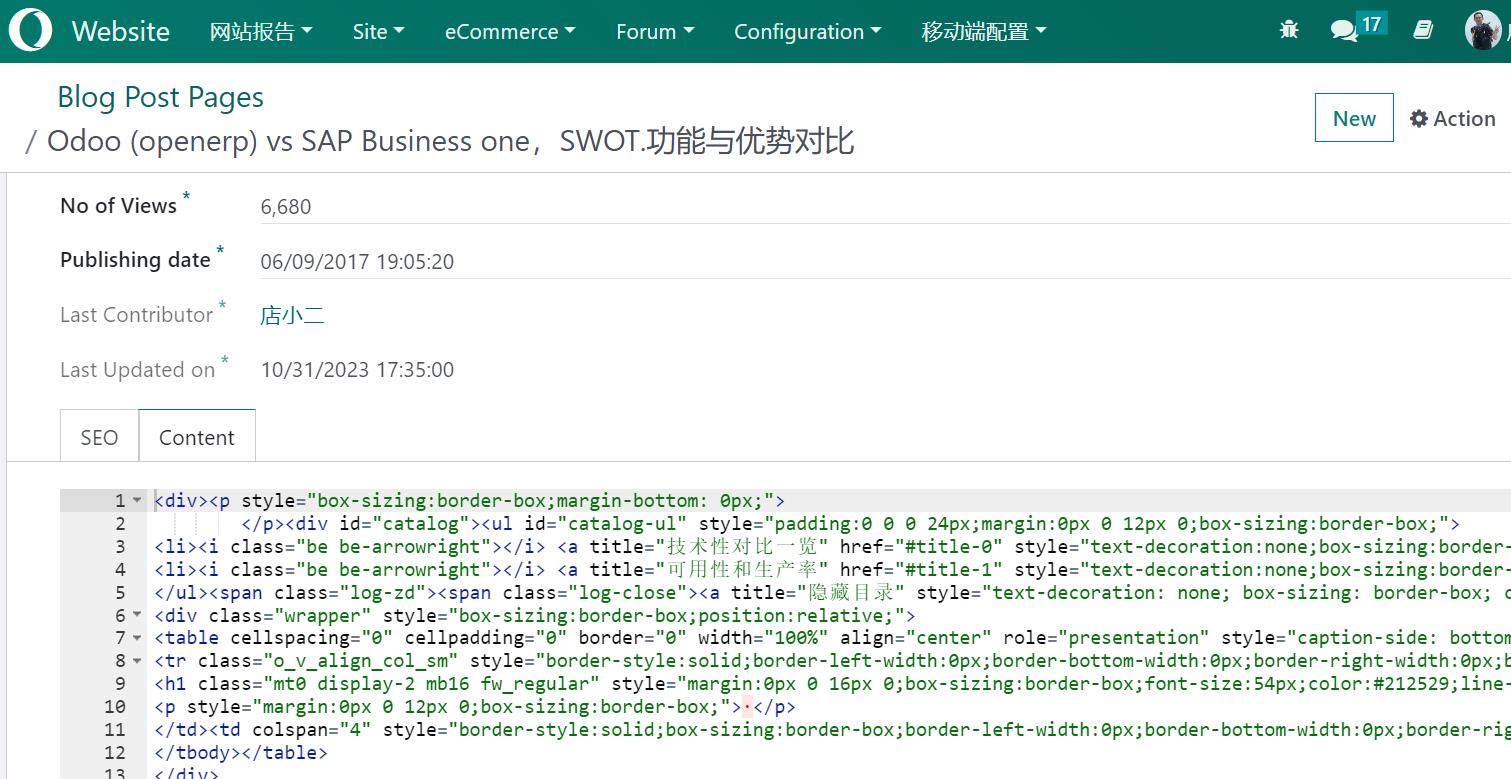Screen dimensions: 1511x779
Task: Click the Publishing date label
Action: click(x=135, y=260)
